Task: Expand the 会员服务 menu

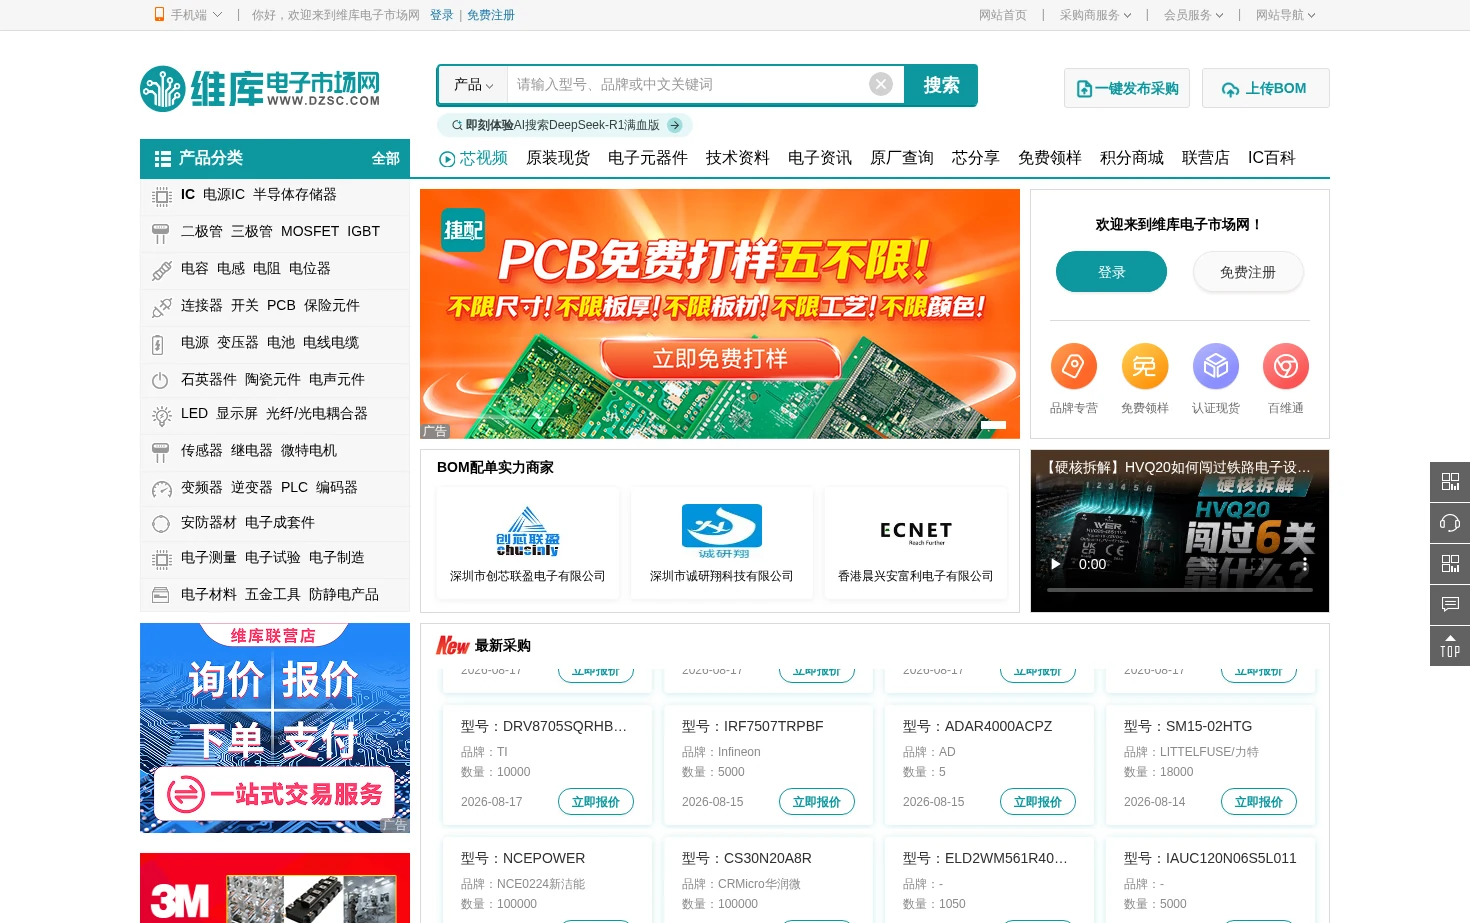Action: [x=1193, y=15]
